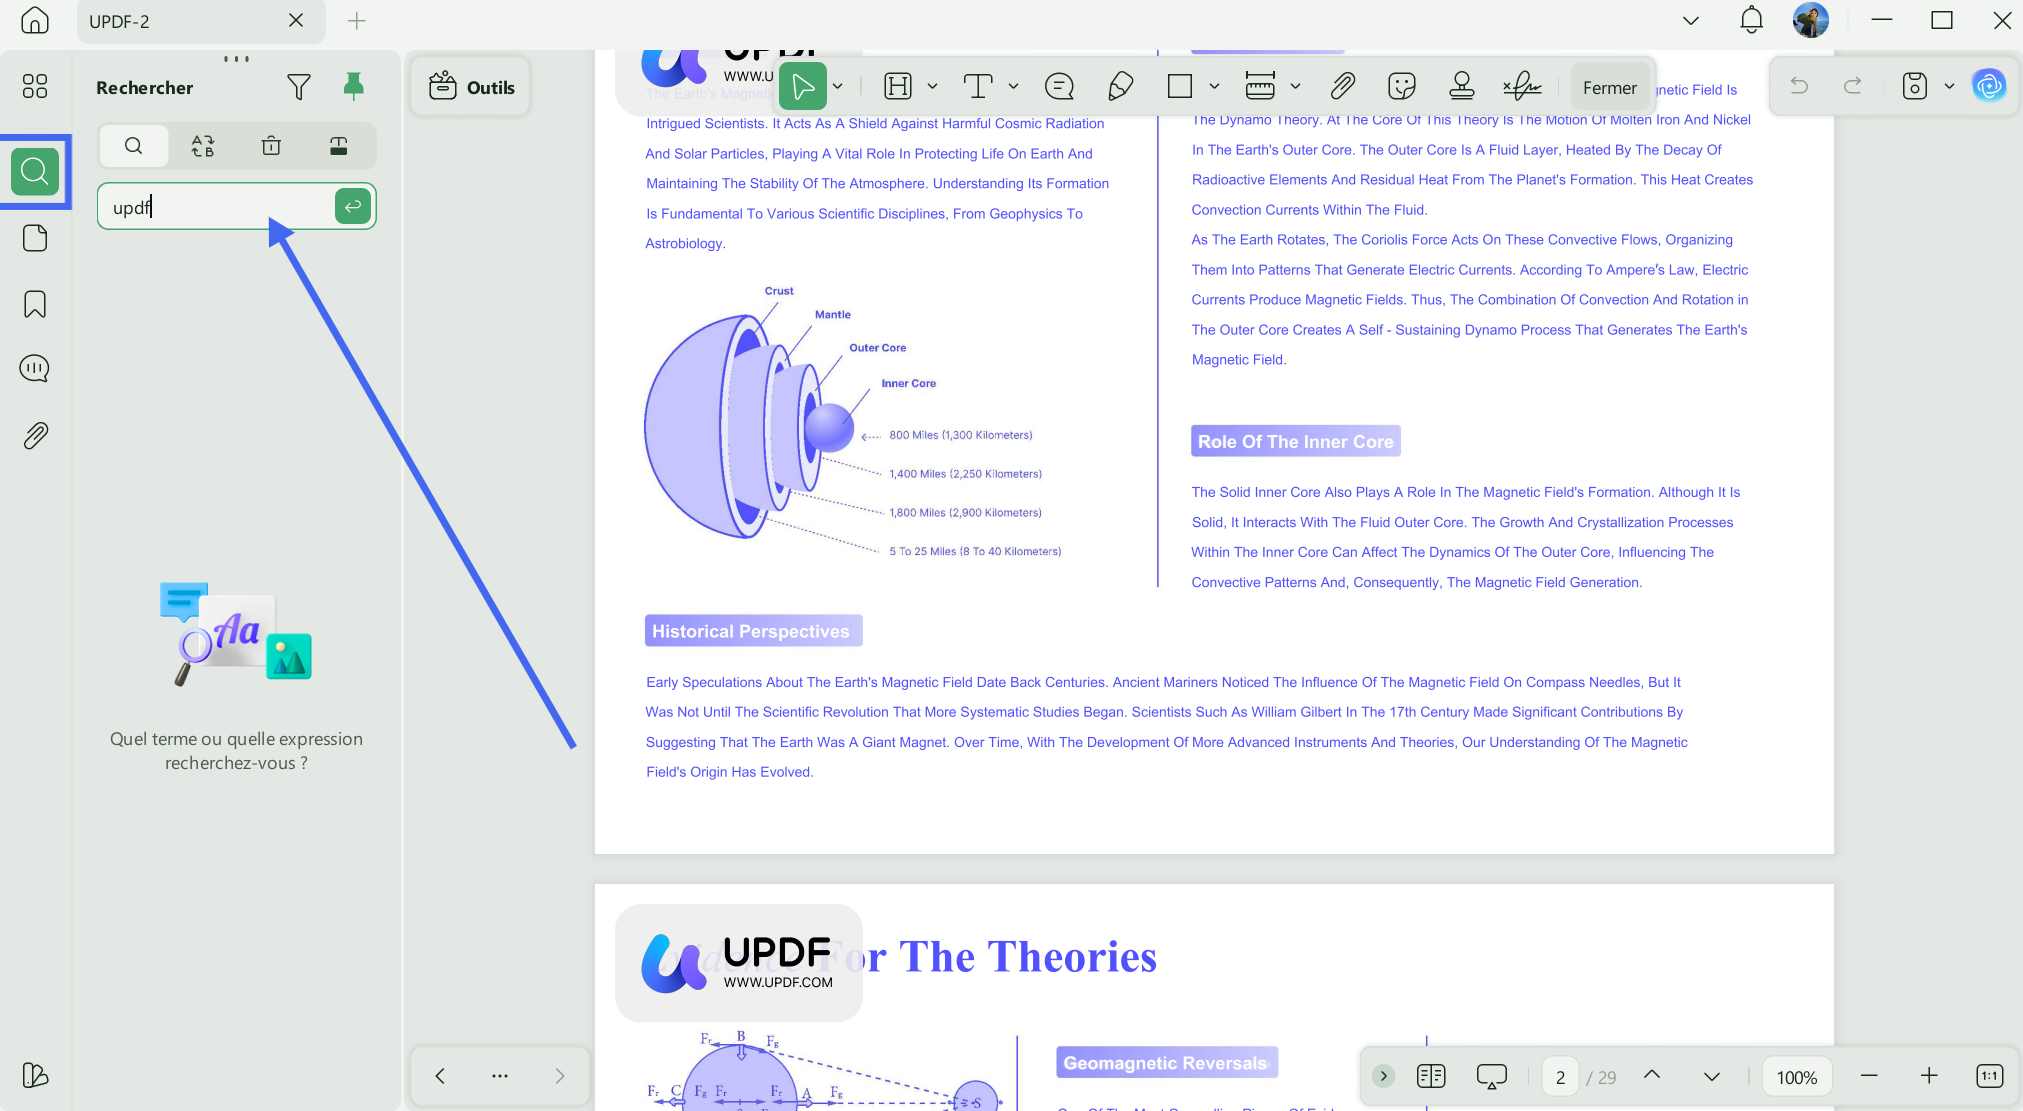Close the UPDF-2 tab
Screen dimensions: 2023x1111
tap(296, 20)
